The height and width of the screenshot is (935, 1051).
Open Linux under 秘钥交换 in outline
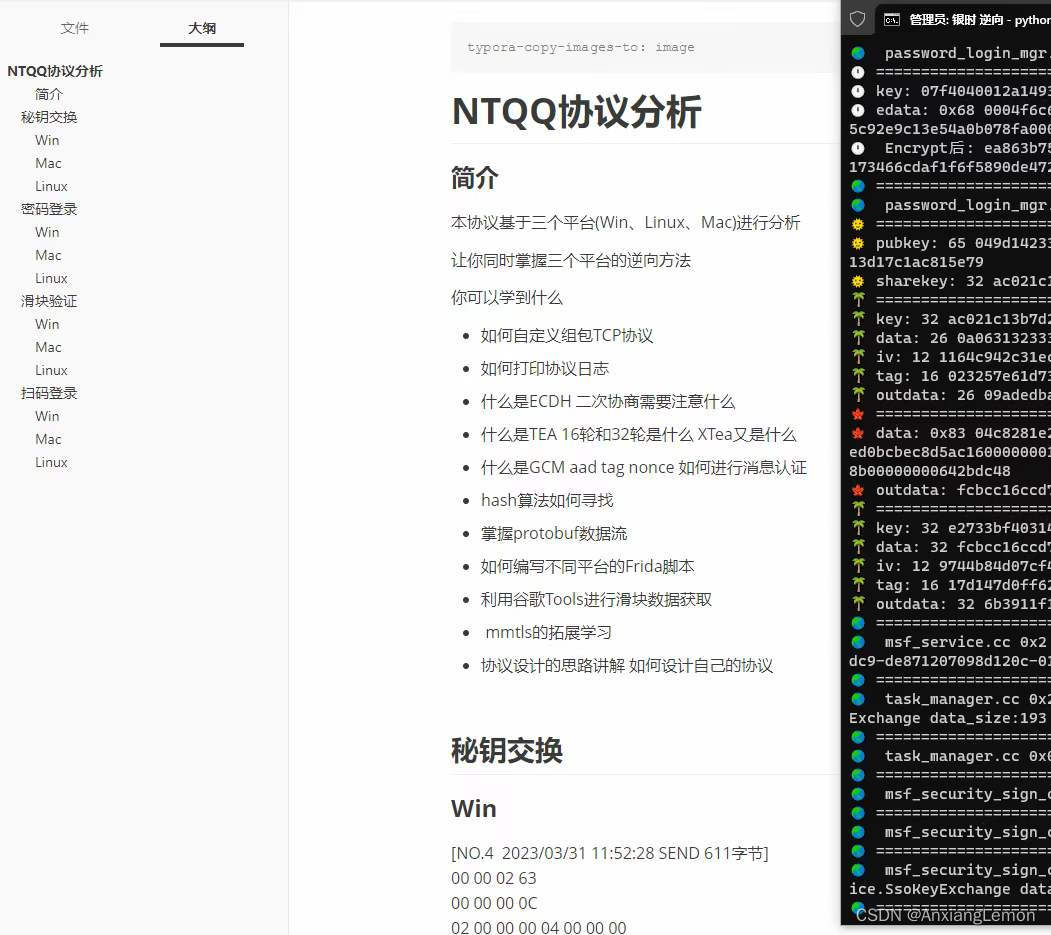click(51, 186)
